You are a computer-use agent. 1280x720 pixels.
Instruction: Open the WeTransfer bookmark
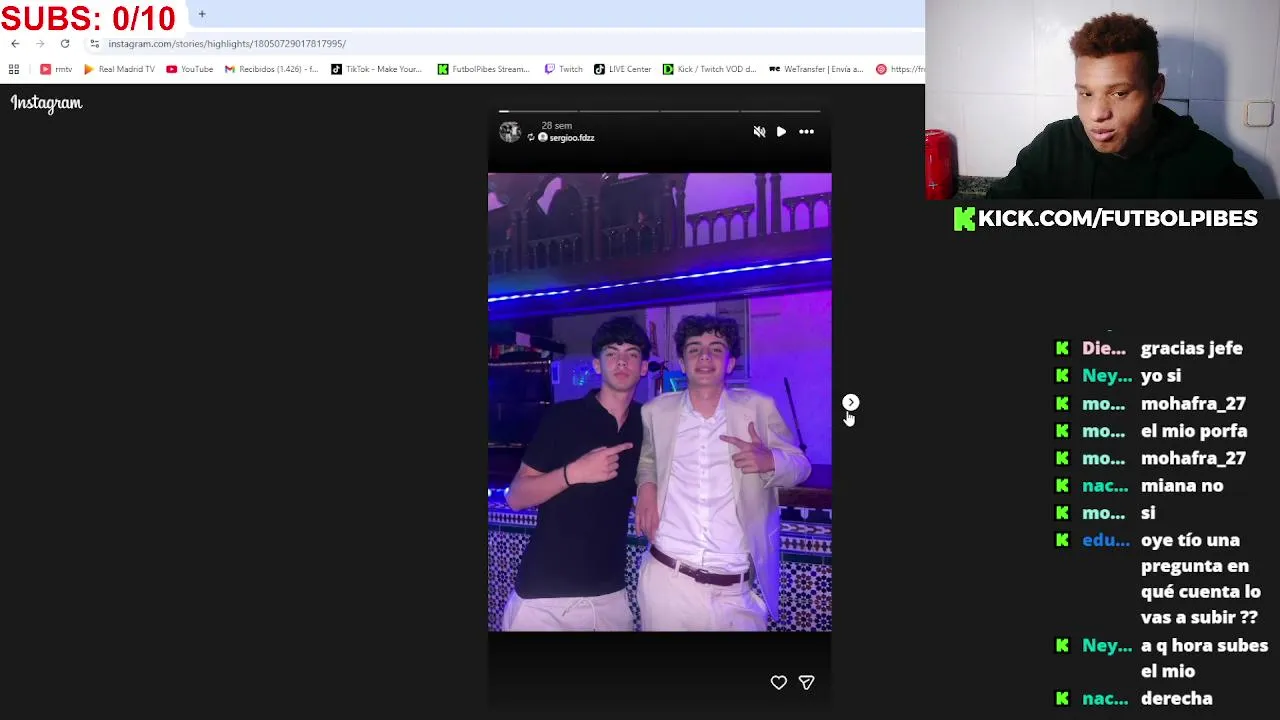tap(816, 69)
